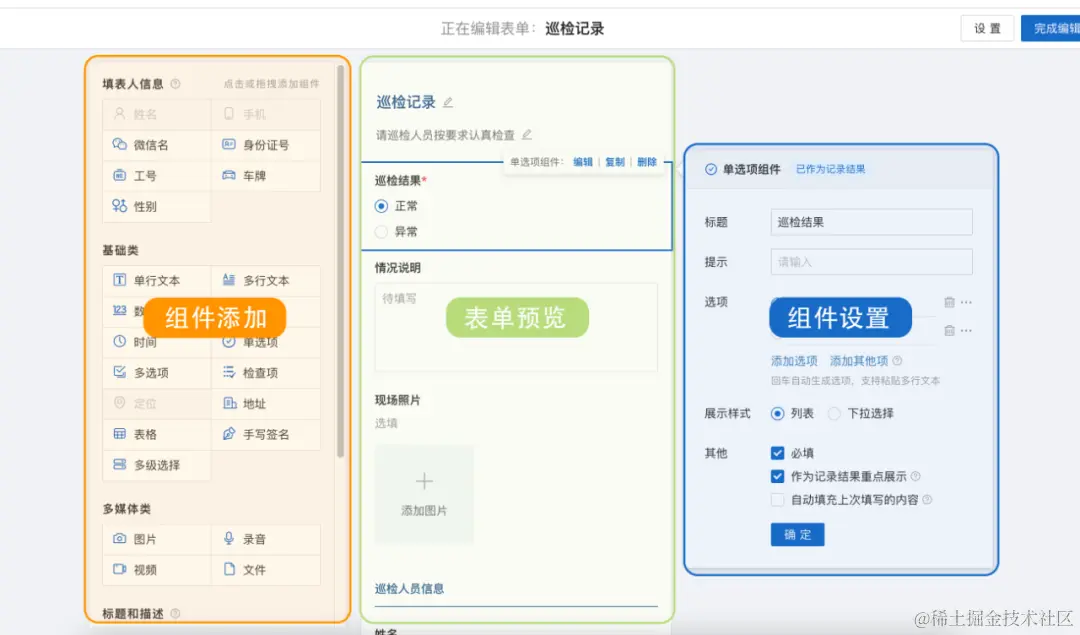Click 添加图片 upload box
The height and width of the screenshot is (635, 1080).
click(424, 494)
